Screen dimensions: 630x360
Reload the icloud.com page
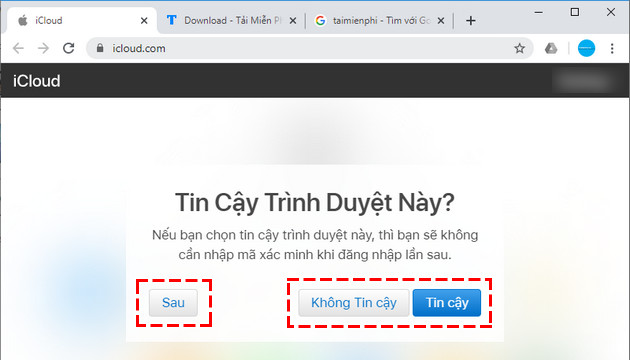69,48
